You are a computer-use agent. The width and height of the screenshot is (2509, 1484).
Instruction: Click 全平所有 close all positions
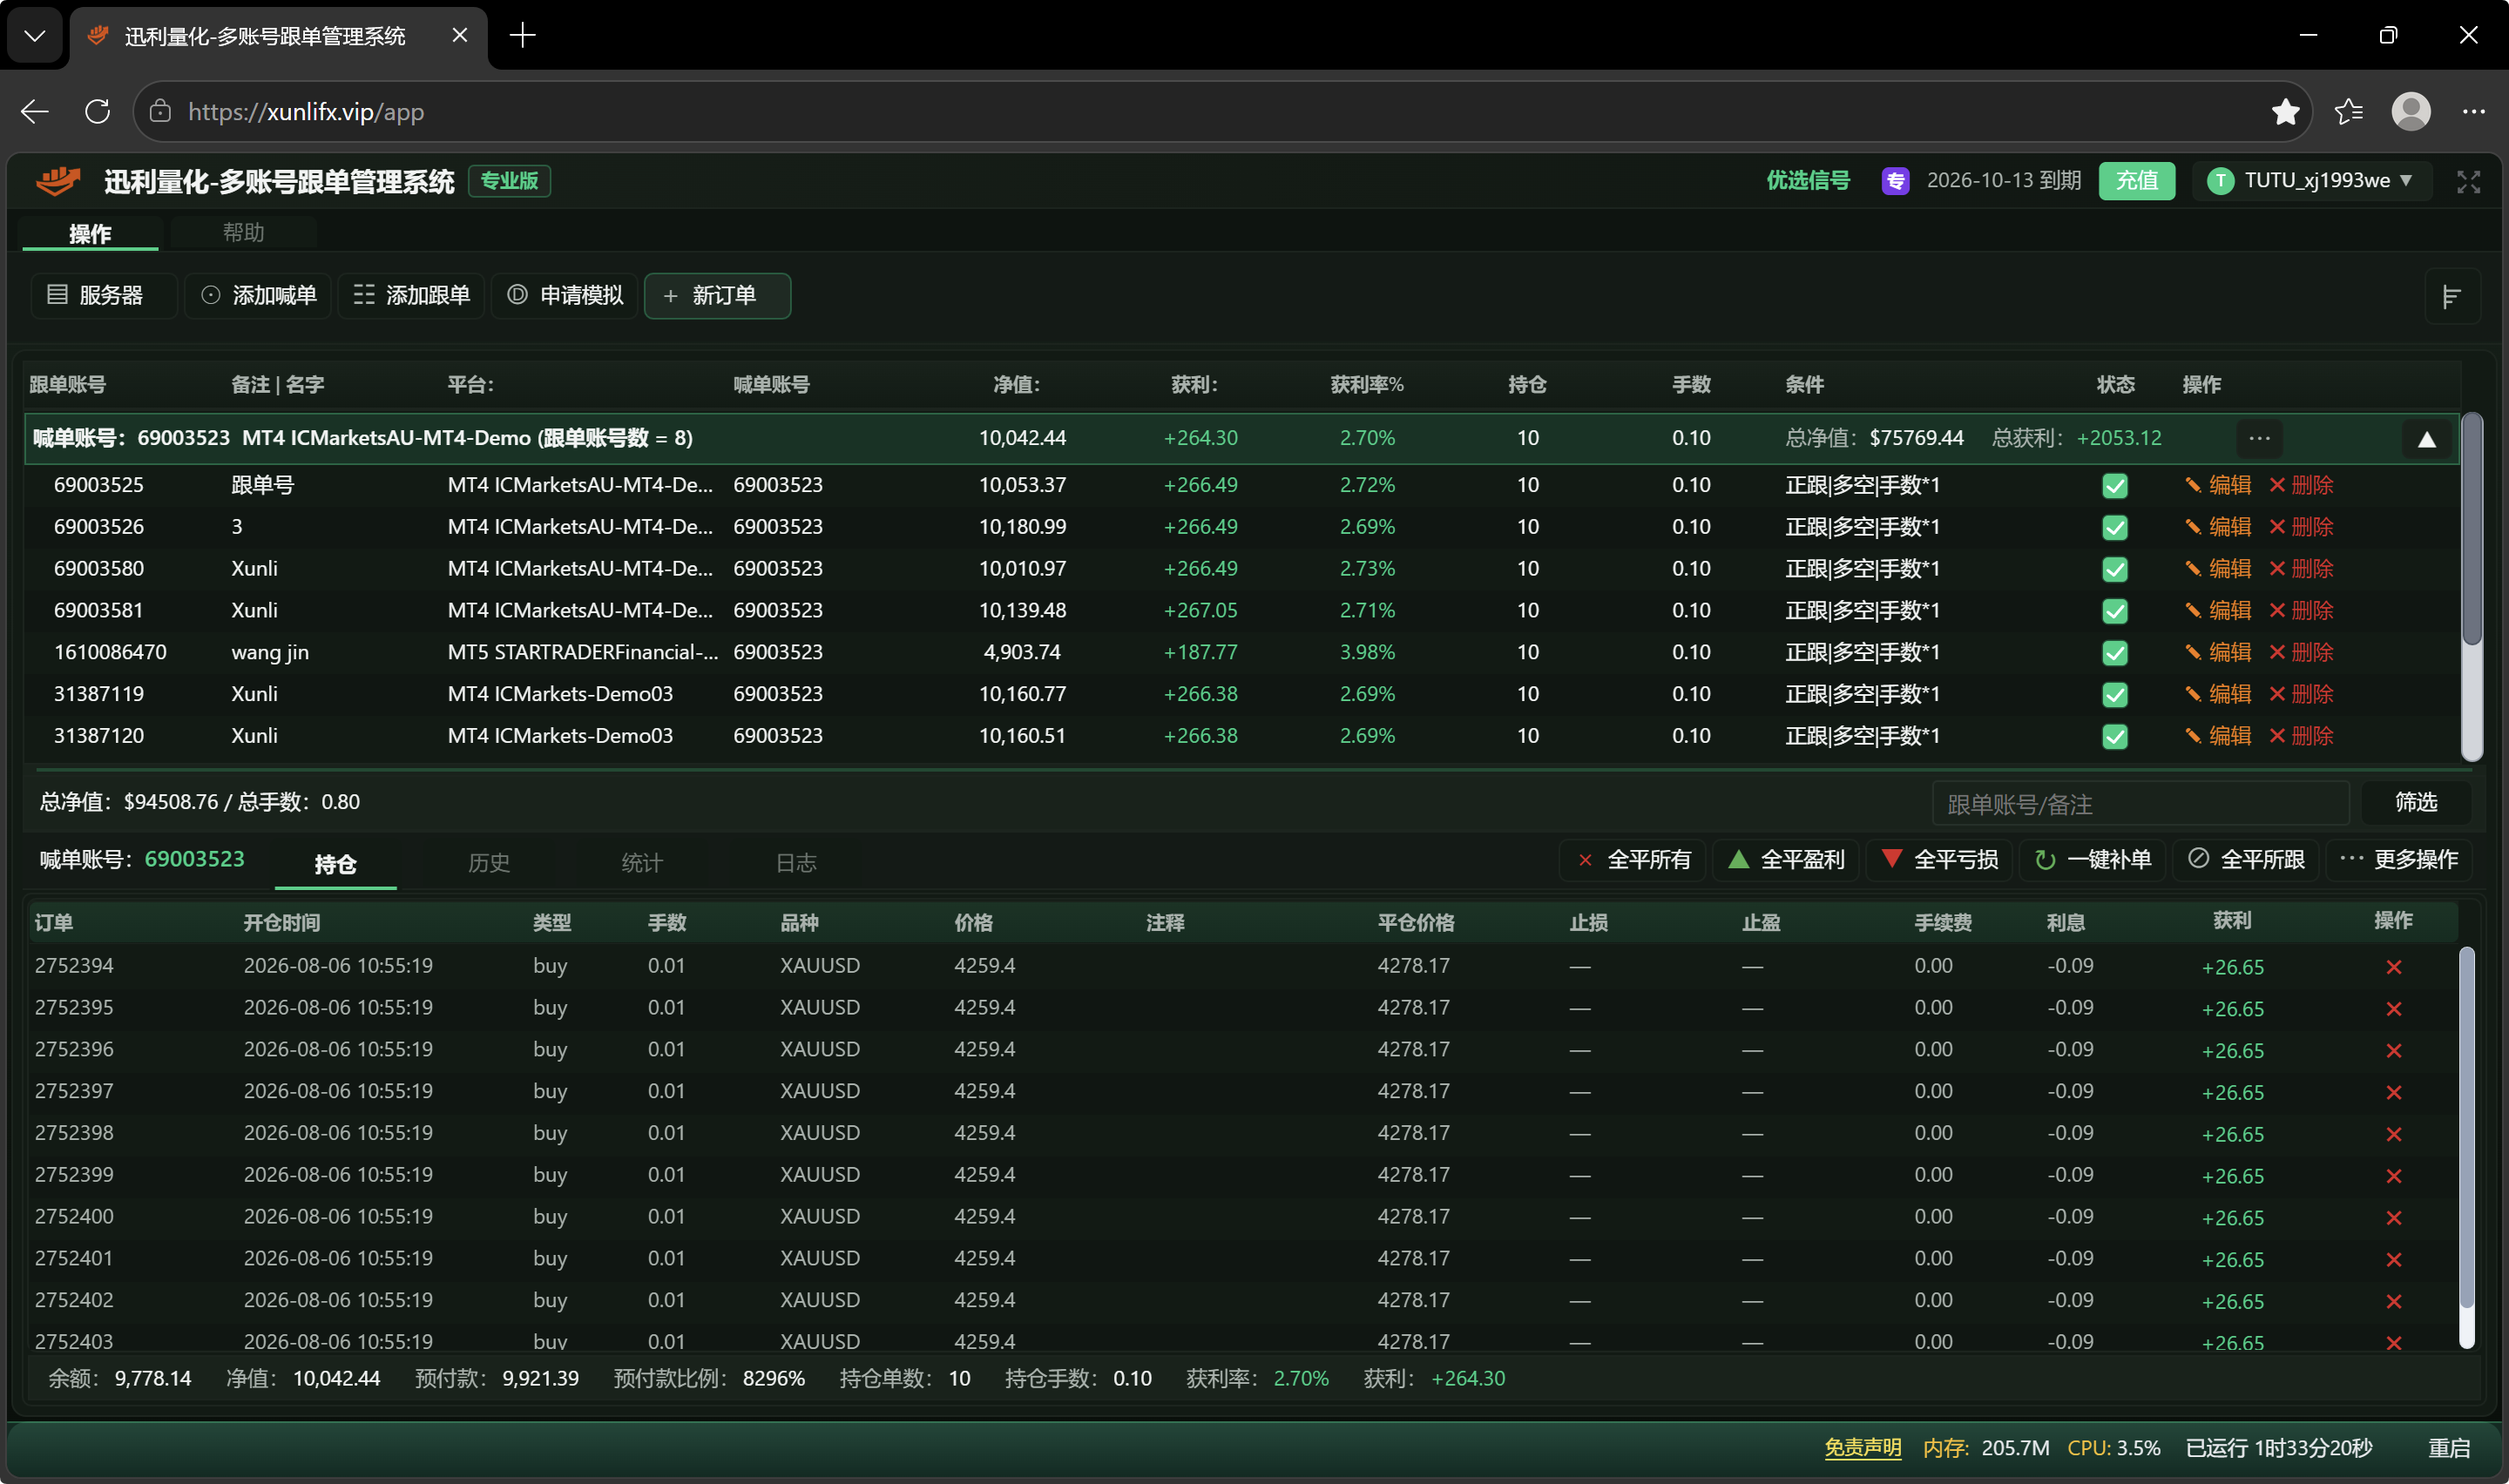[1634, 860]
